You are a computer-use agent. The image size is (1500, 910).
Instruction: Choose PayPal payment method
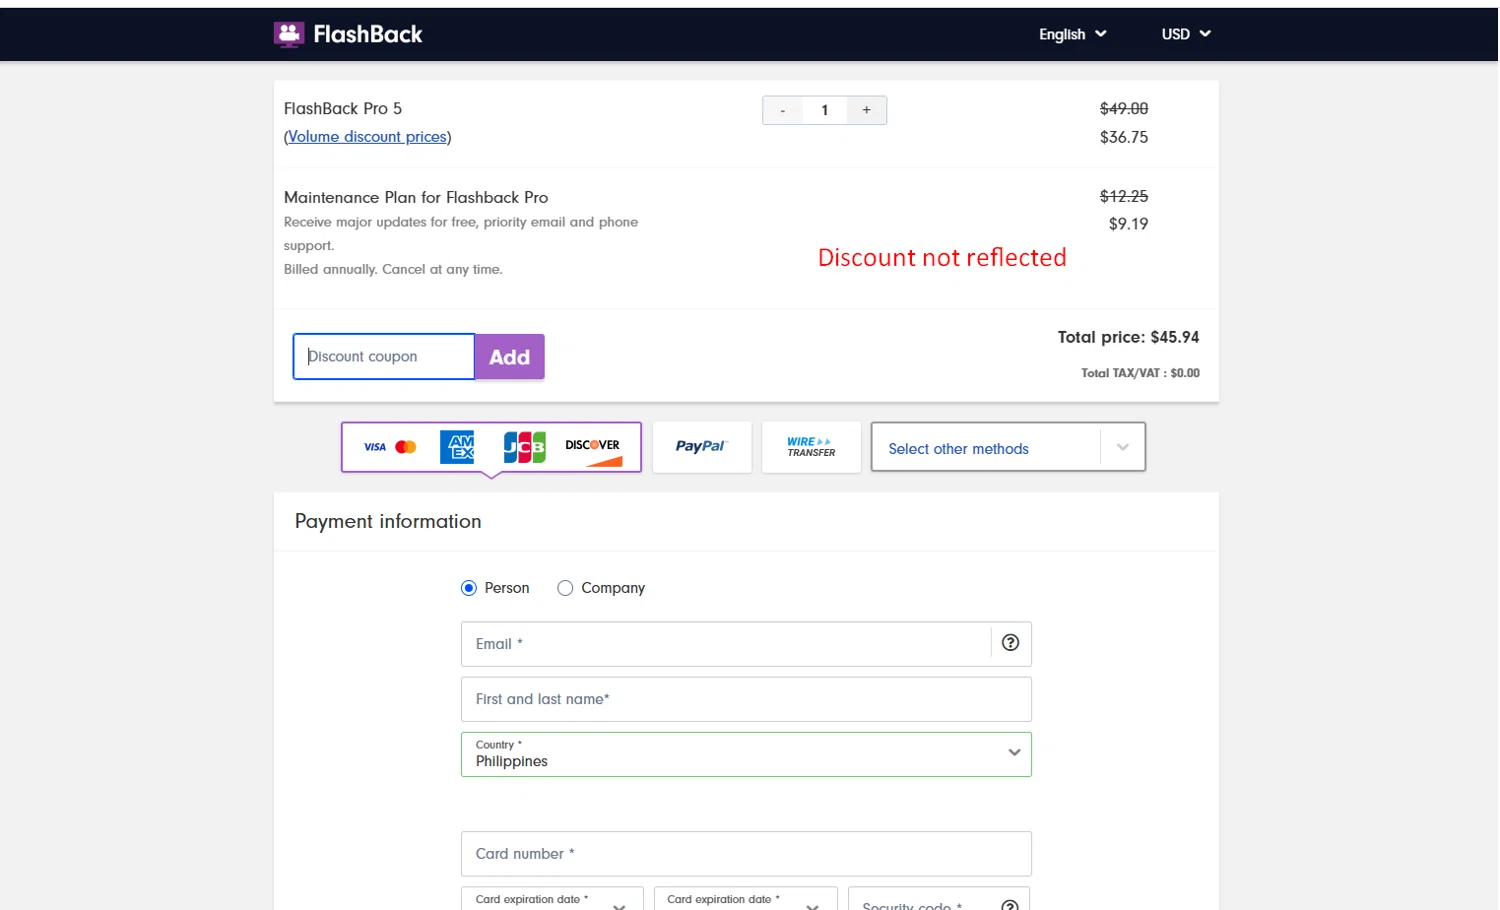tap(702, 447)
